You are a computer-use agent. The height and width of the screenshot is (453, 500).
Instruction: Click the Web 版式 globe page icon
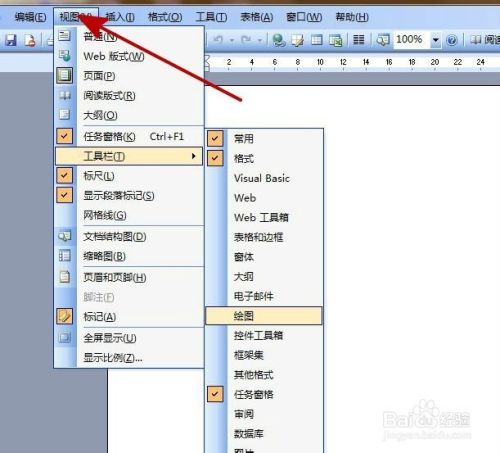(64, 56)
